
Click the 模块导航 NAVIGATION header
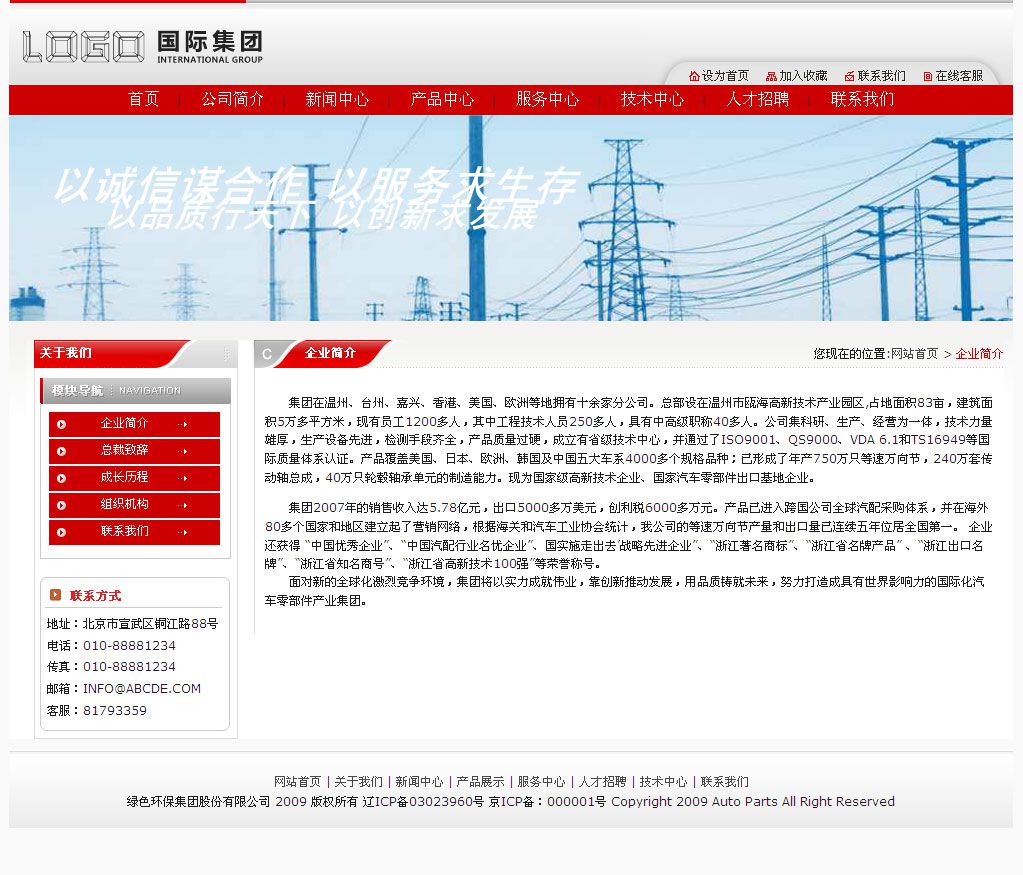(x=136, y=391)
